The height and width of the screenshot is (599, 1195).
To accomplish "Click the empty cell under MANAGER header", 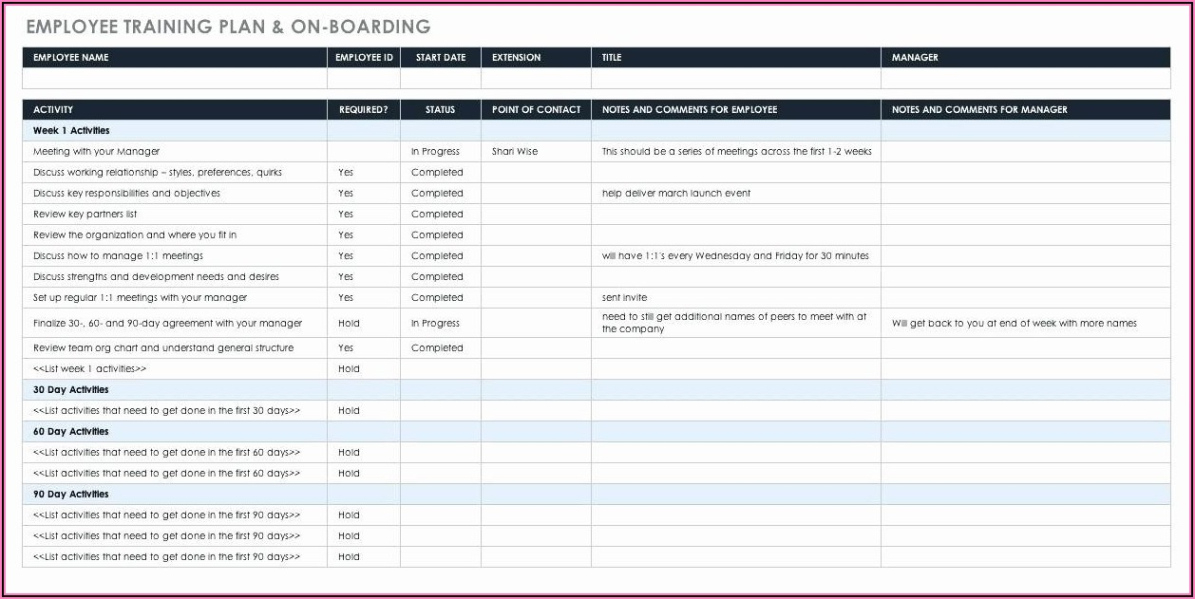I will (x=1026, y=78).
